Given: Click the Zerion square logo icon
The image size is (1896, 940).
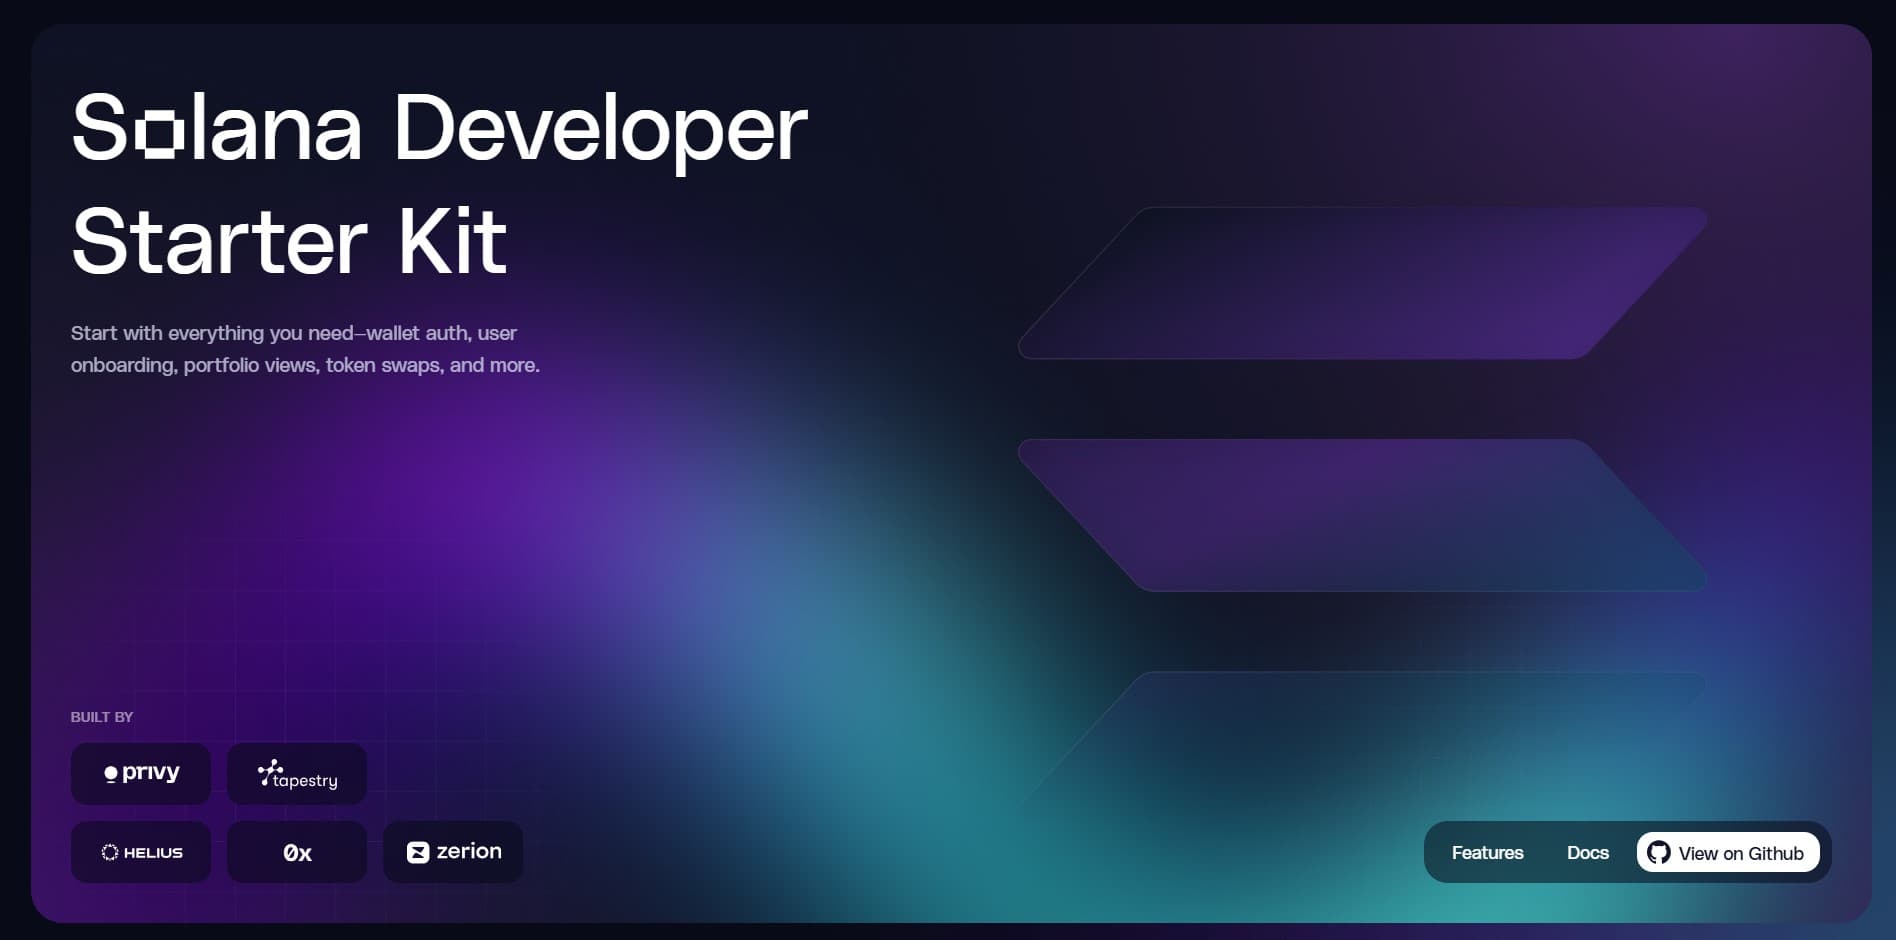Looking at the screenshot, I should click(x=418, y=852).
